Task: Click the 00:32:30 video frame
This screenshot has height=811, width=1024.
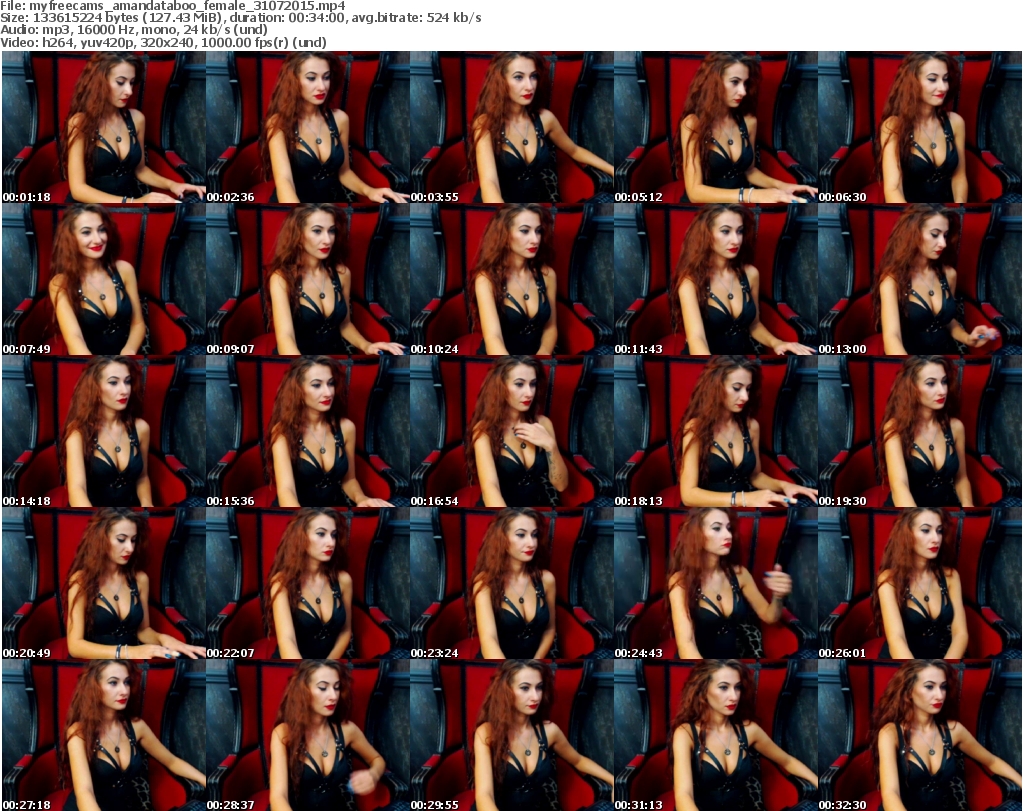Action: (920, 735)
